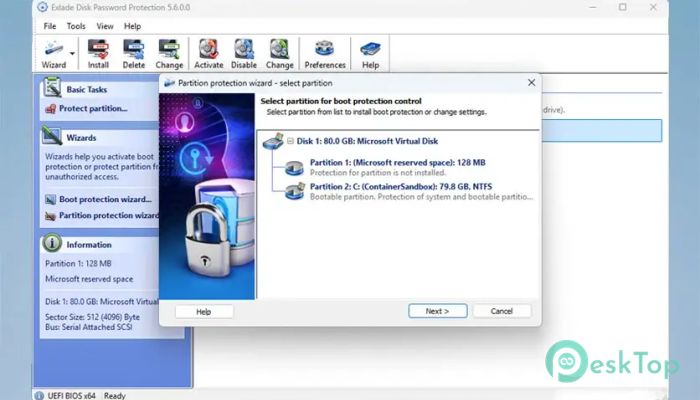Click the Wizards panel header icon
700x400 pixels.
click(x=52, y=136)
